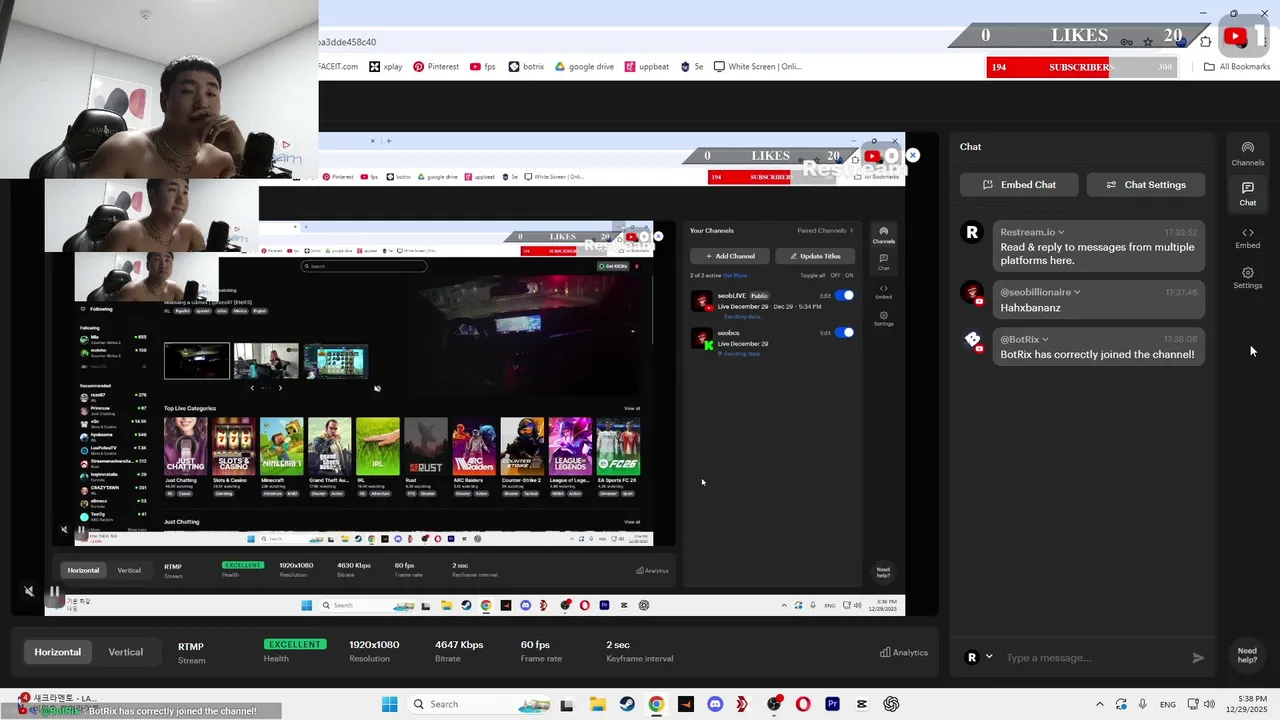Open the Need help bubble at the bottom right
This screenshot has height=720, width=1280.
[x=1247, y=655]
